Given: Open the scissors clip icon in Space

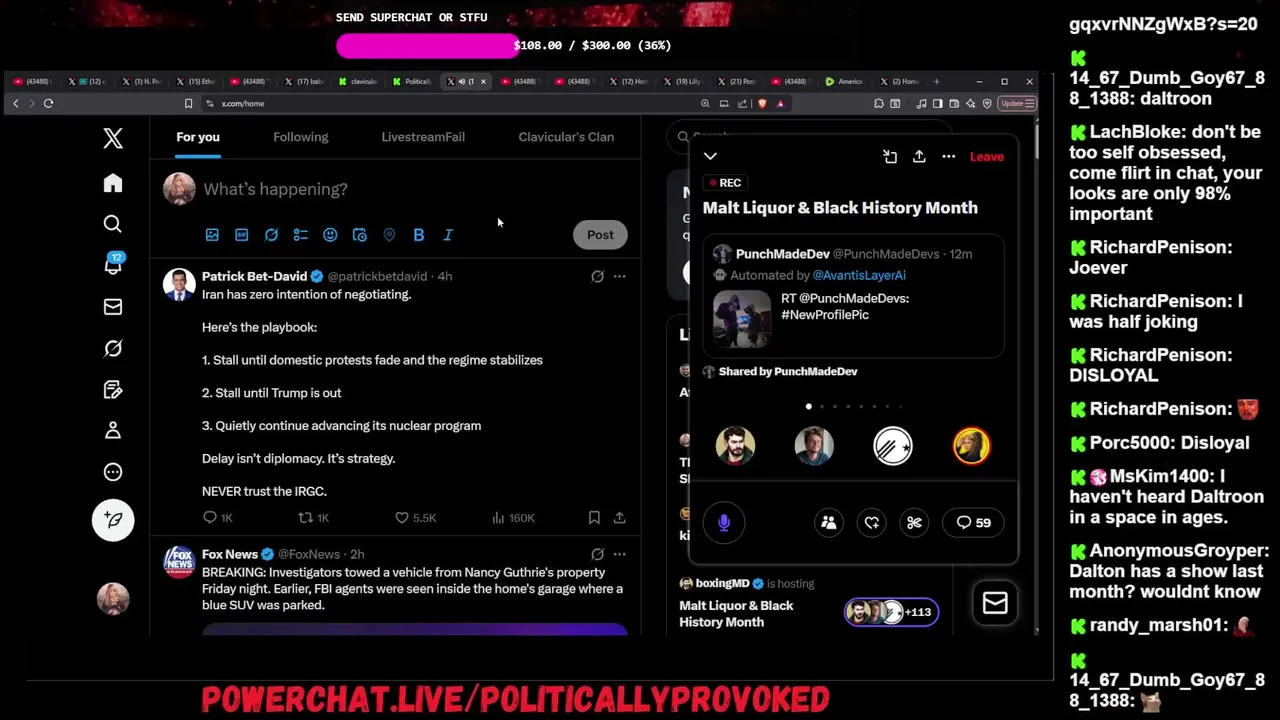Looking at the screenshot, I should [914, 522].
